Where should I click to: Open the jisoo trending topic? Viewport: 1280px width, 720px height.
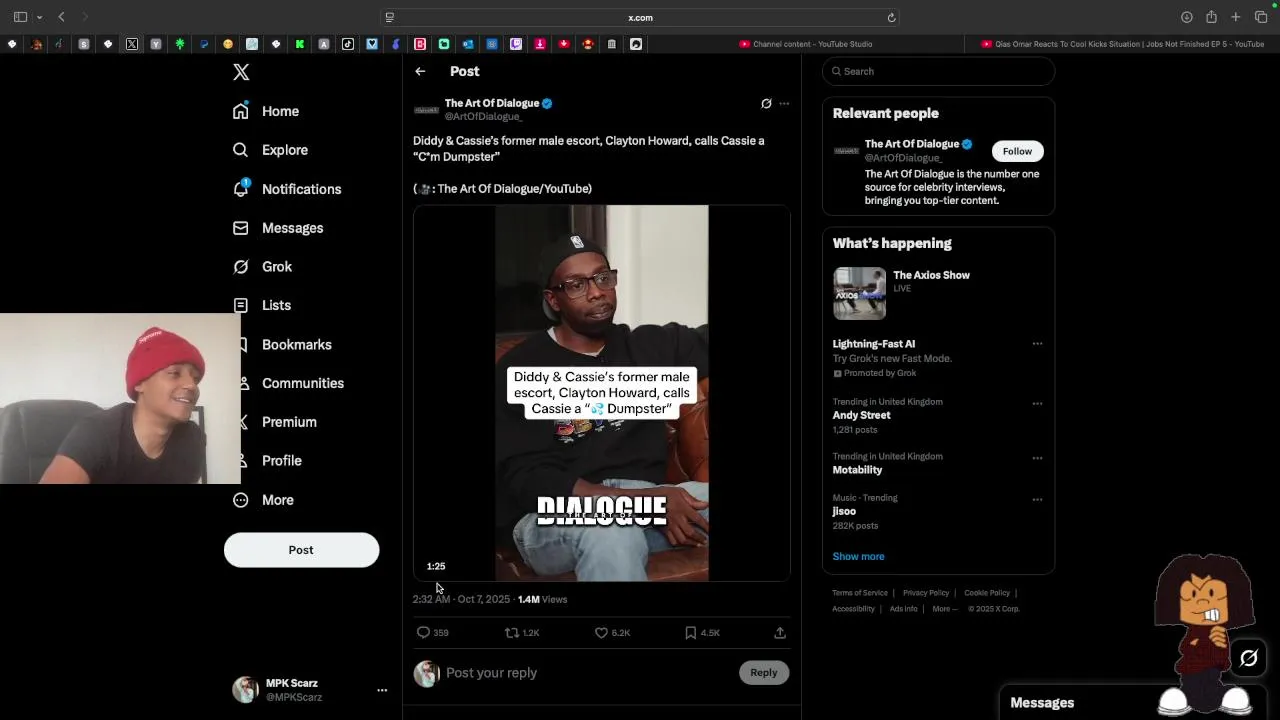tap(844, 511)
